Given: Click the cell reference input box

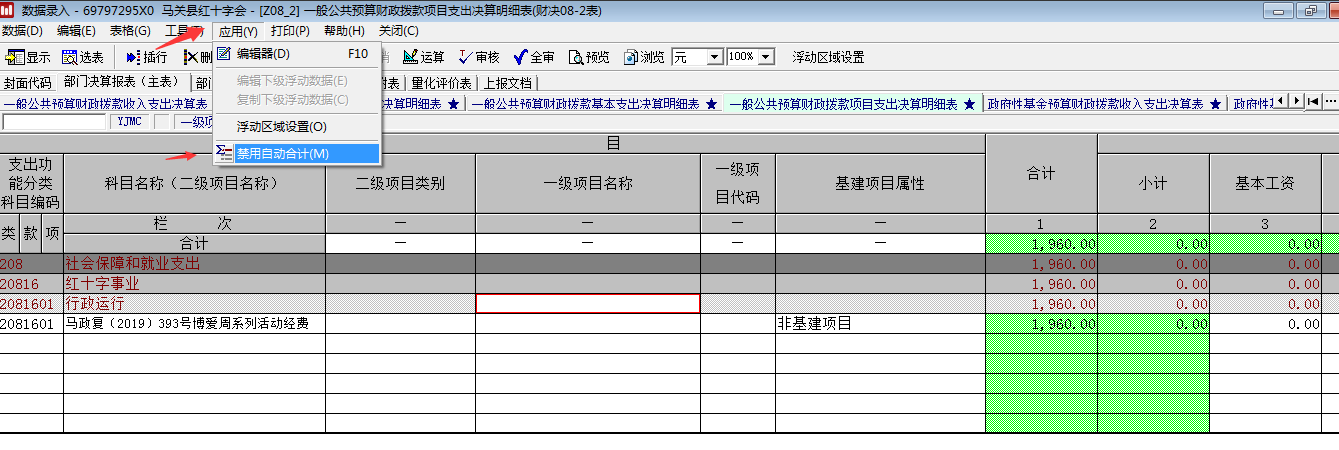Looking at the screenshot, I should [x=54, y=123].
